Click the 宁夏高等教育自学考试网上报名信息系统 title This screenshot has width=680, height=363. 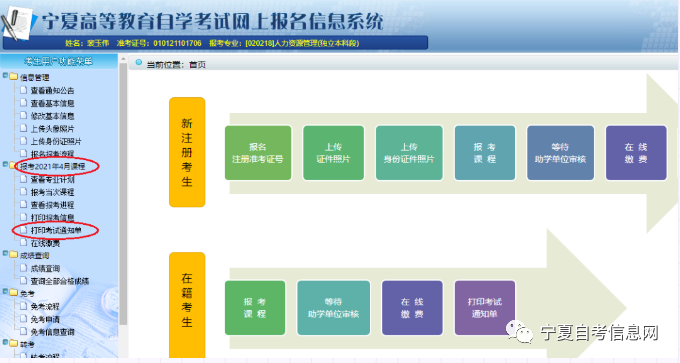(x=212, y=21)
